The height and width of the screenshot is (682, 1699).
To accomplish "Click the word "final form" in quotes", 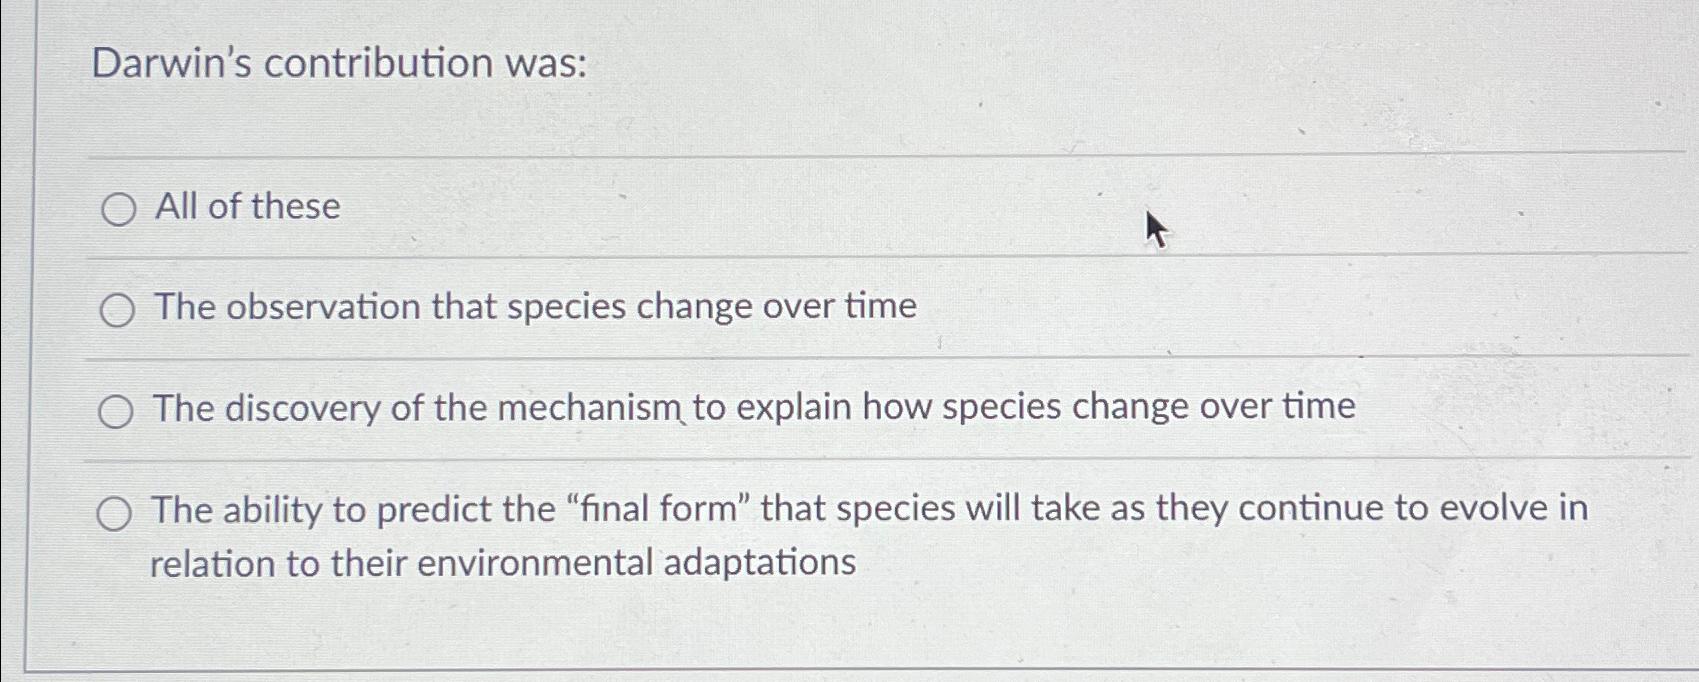I will point(655,508).
